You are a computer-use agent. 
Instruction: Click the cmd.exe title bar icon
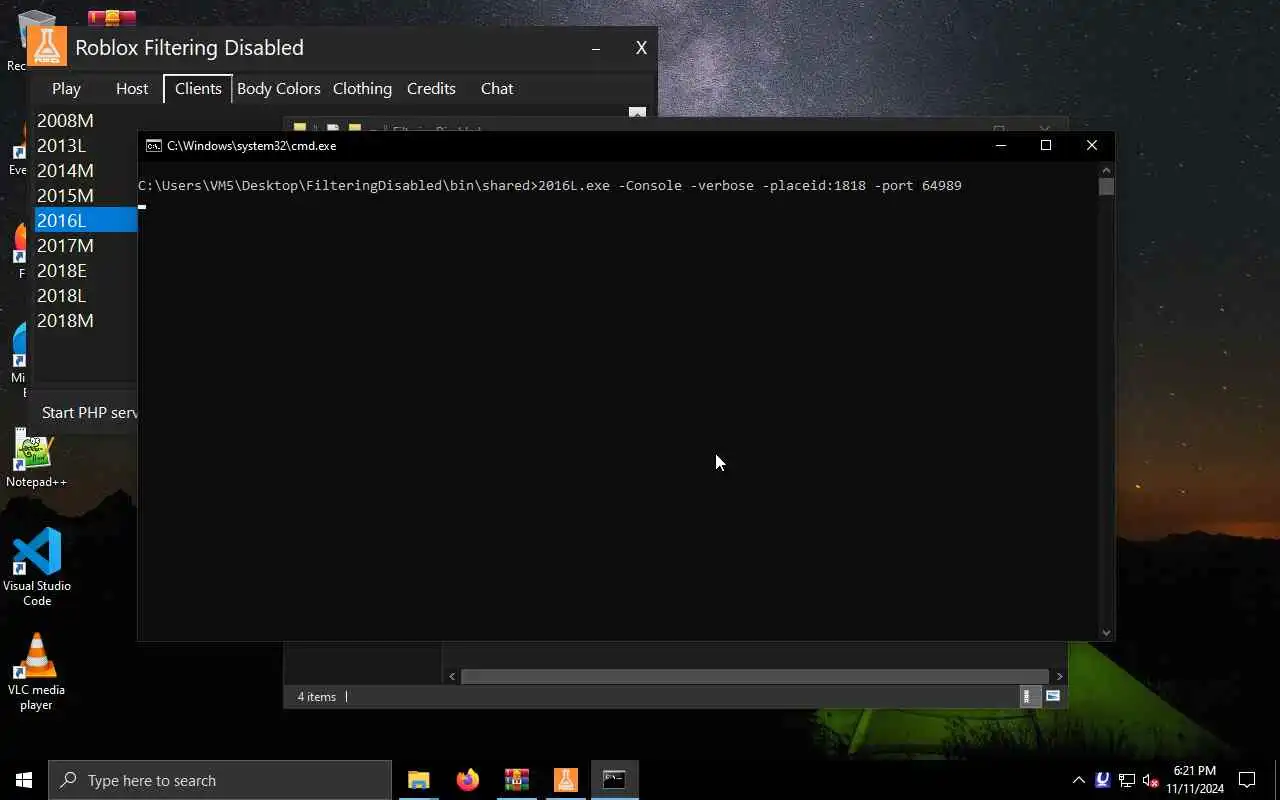153,145
